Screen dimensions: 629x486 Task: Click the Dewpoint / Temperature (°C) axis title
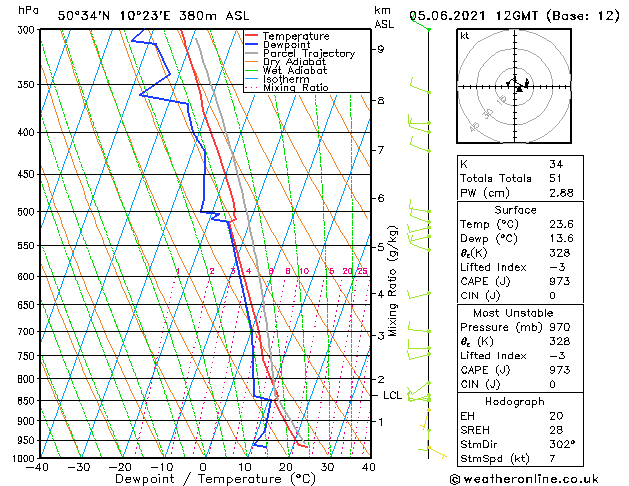[x=215, y=479]
